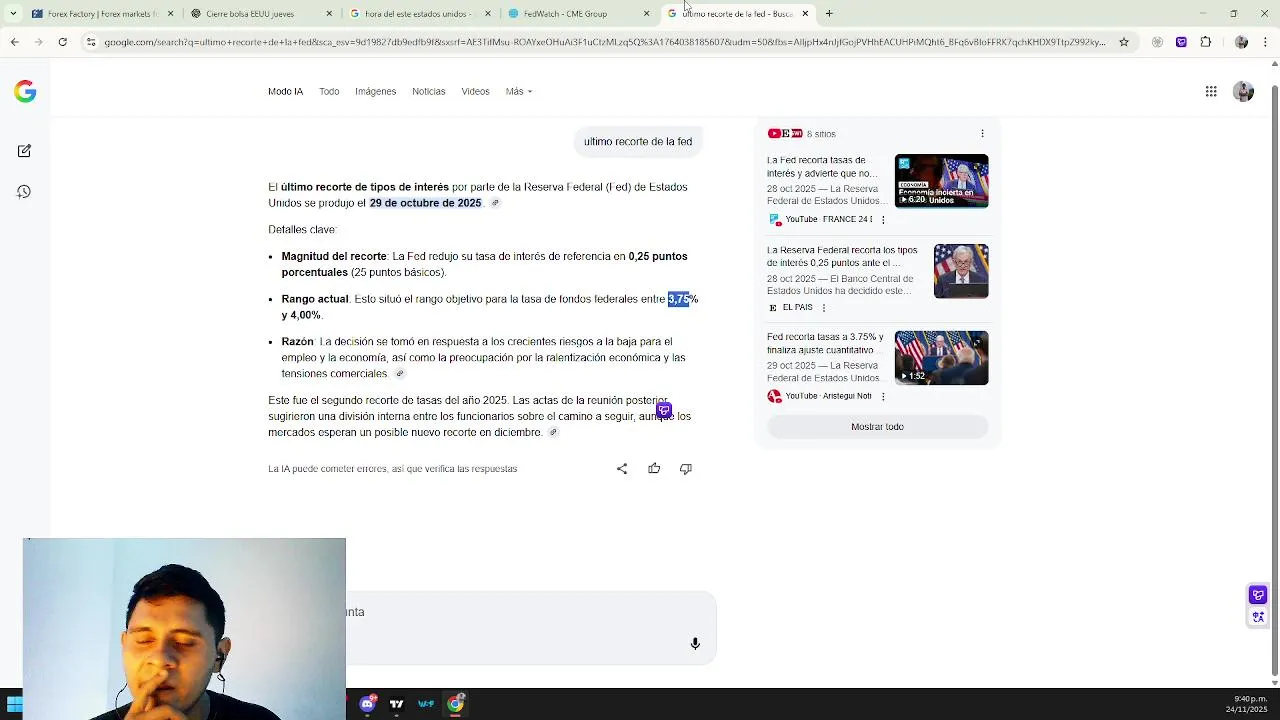Open TradingView from the taskbar
The height and width of the screenshot is (720, 1280).
(396, 704)
